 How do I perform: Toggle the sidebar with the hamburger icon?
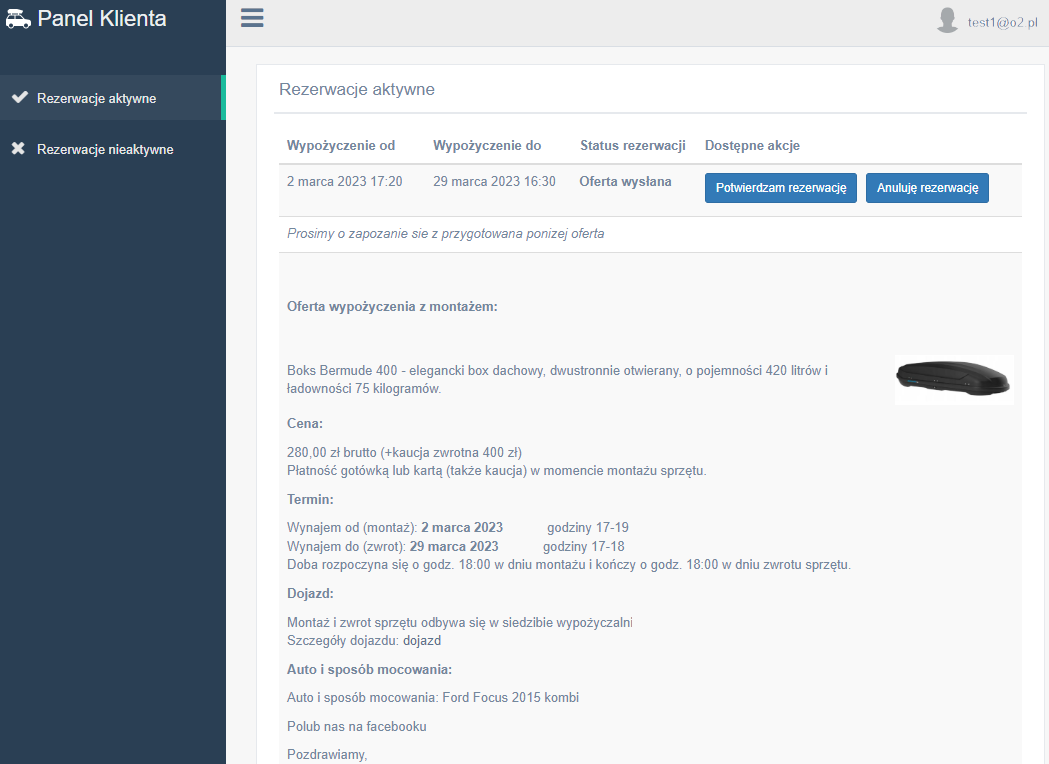(252, 18)
